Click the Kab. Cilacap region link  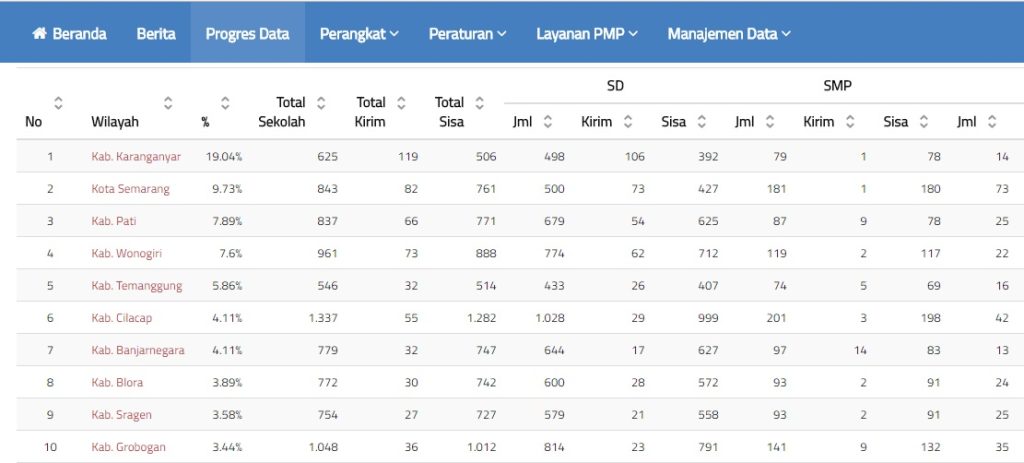pyautogui.click(x=122, y=318)
